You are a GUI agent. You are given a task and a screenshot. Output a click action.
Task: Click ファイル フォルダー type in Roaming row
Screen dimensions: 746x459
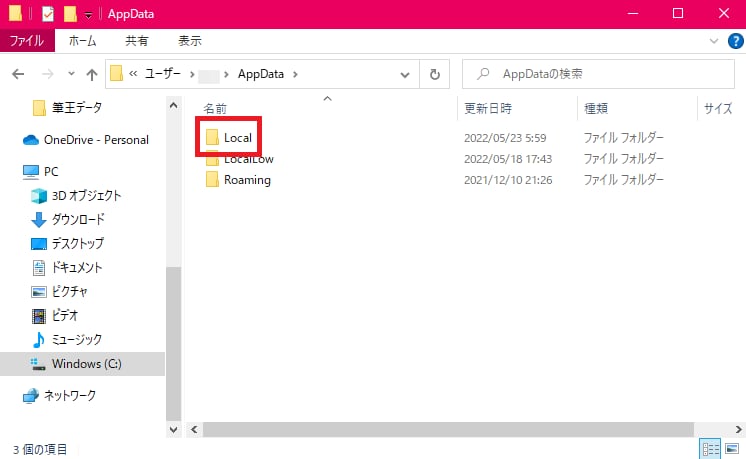pyautogui.click(x=624, y=180)
